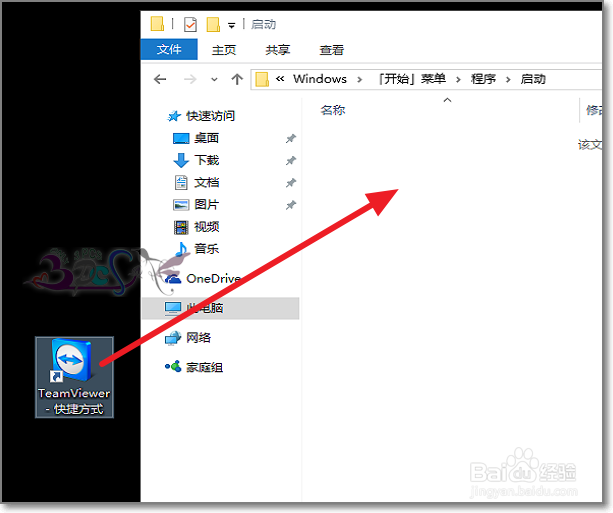The height and width of the screenshot is (513, 613).
Task: Click TeamViewer - 快捷方式 label on desktop
Action: click(74, 401)
